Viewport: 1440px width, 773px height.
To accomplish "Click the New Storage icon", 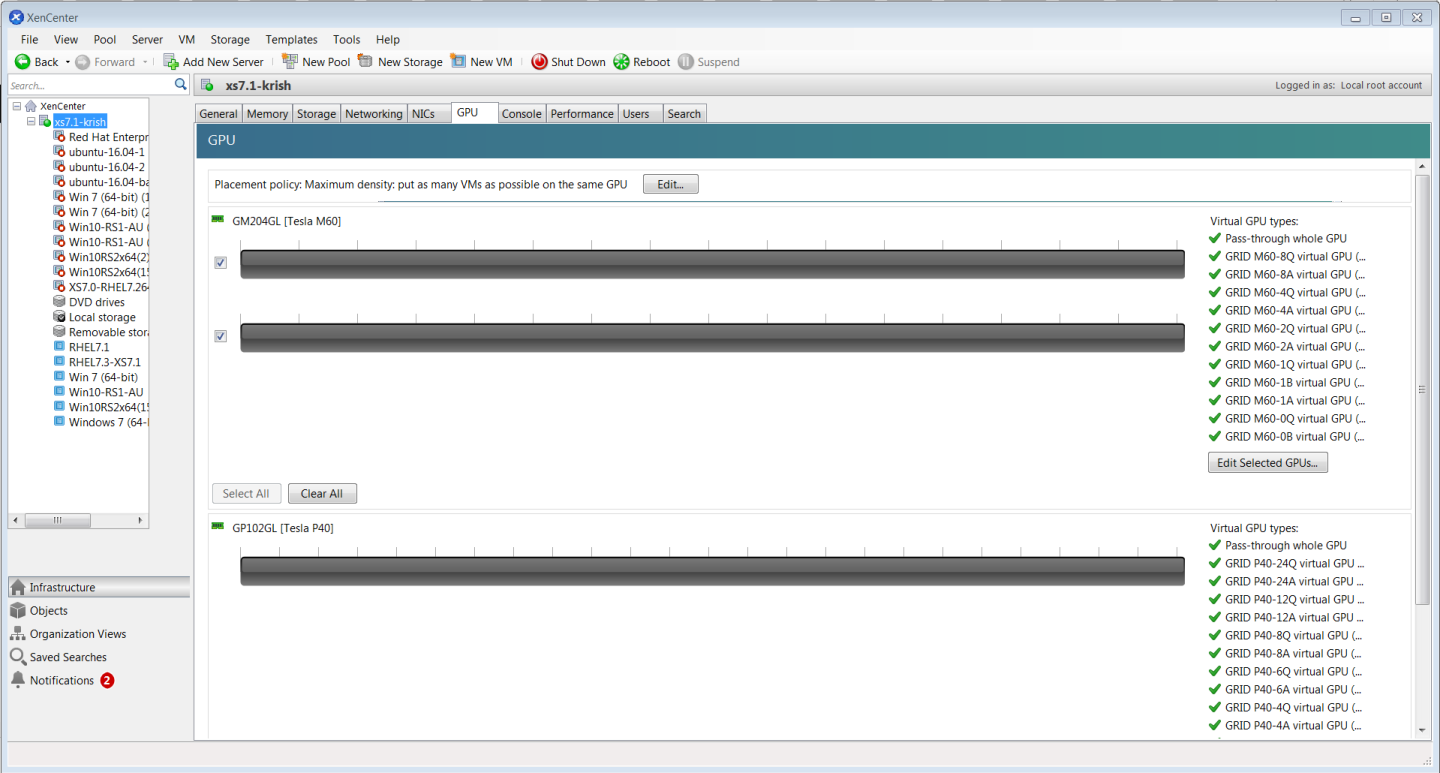I will tap(365, 61).
